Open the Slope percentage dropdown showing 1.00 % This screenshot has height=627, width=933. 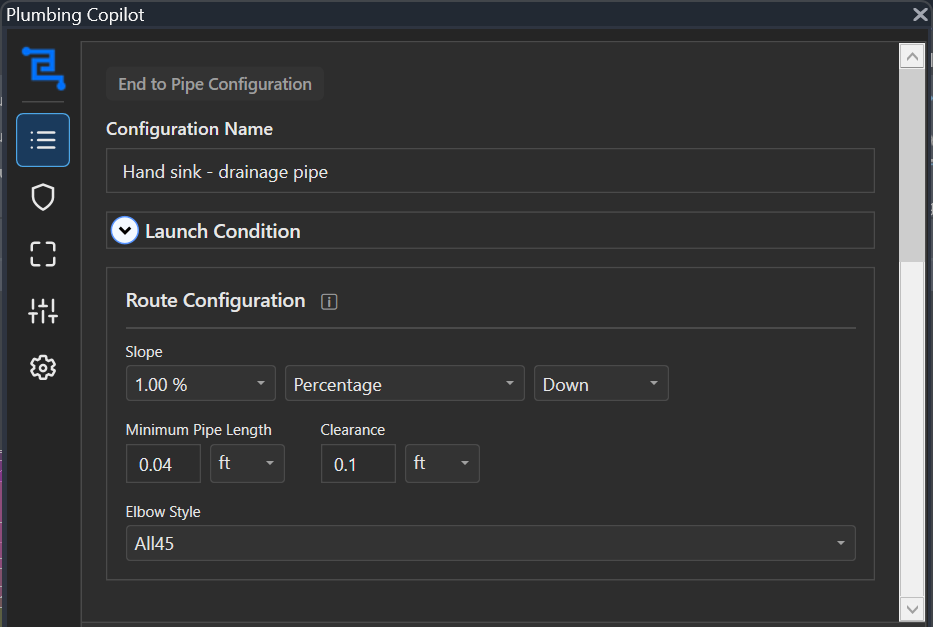pyautogui.click(x=200, y=383)
